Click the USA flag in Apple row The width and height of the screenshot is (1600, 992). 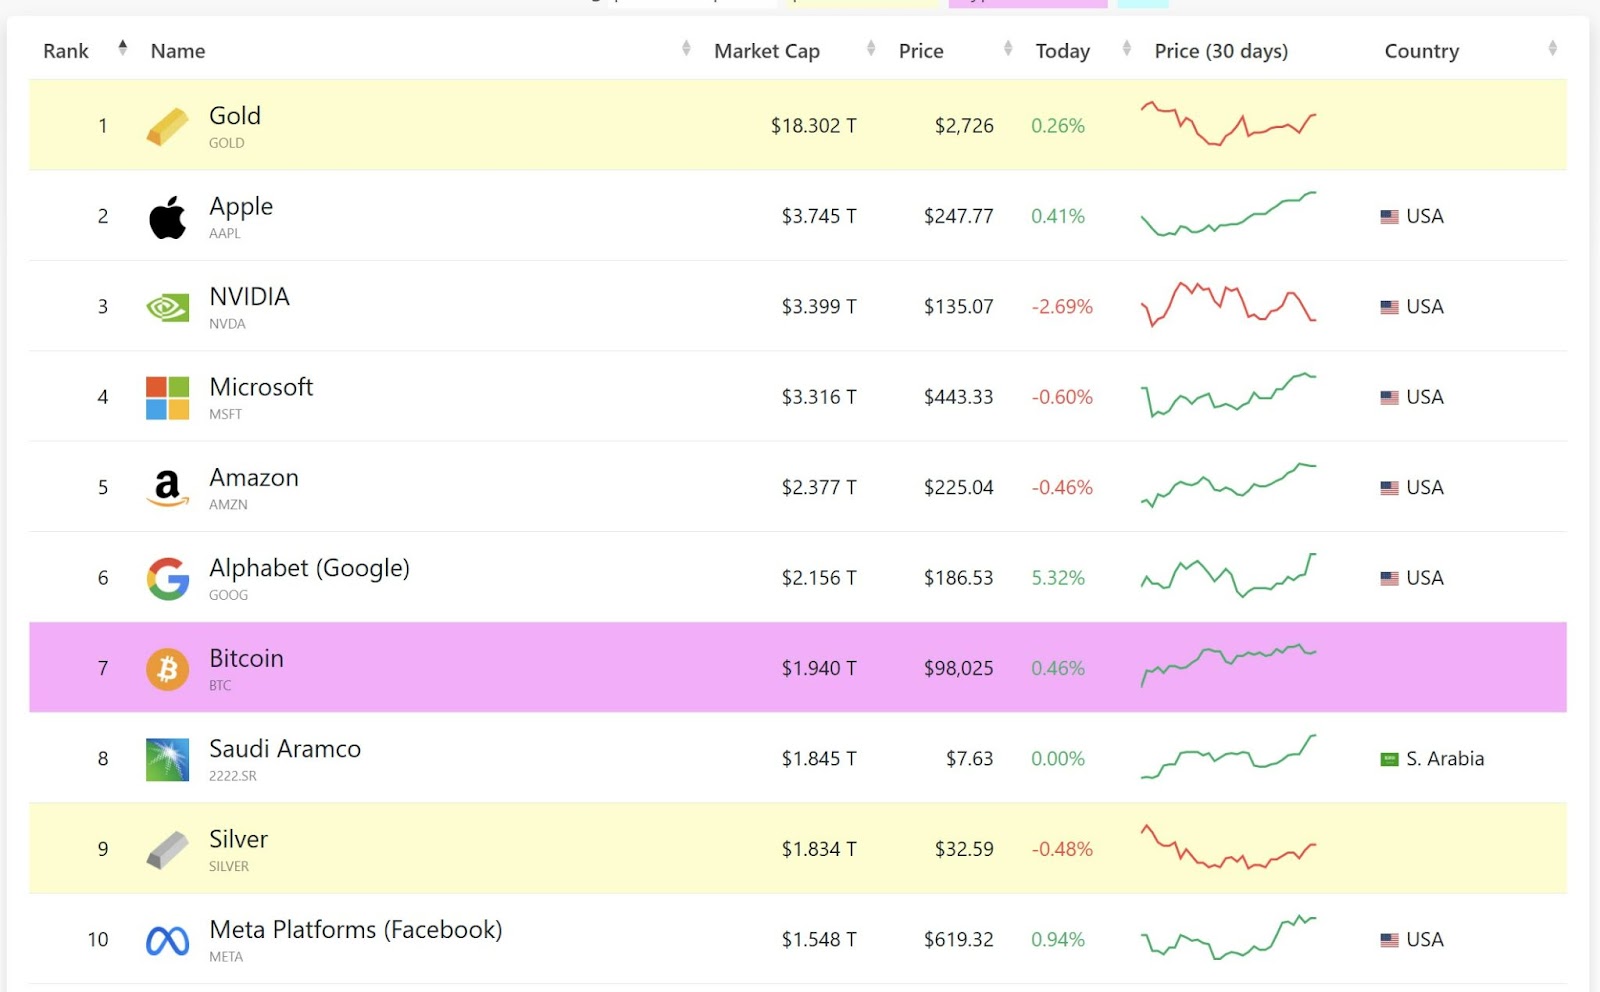click(x=1389, y=217)
